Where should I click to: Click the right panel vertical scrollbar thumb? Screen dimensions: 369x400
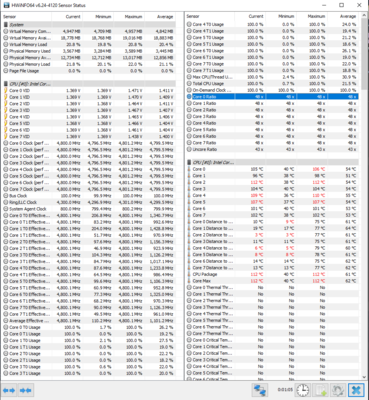(363, 57)
